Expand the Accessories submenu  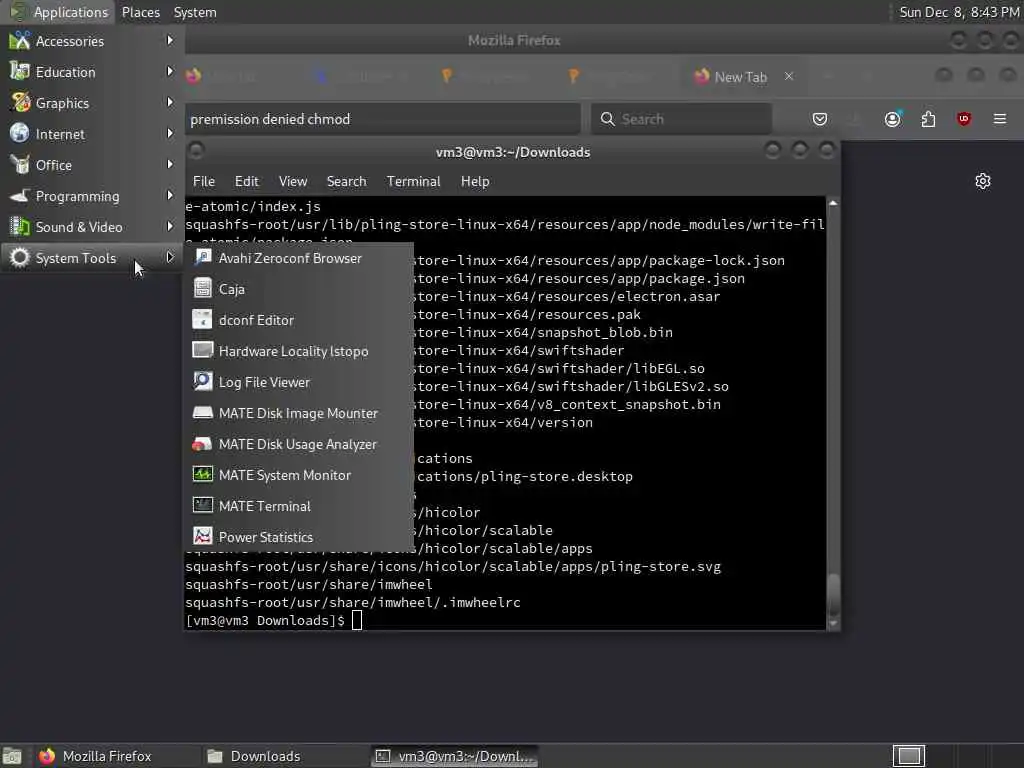92,41
